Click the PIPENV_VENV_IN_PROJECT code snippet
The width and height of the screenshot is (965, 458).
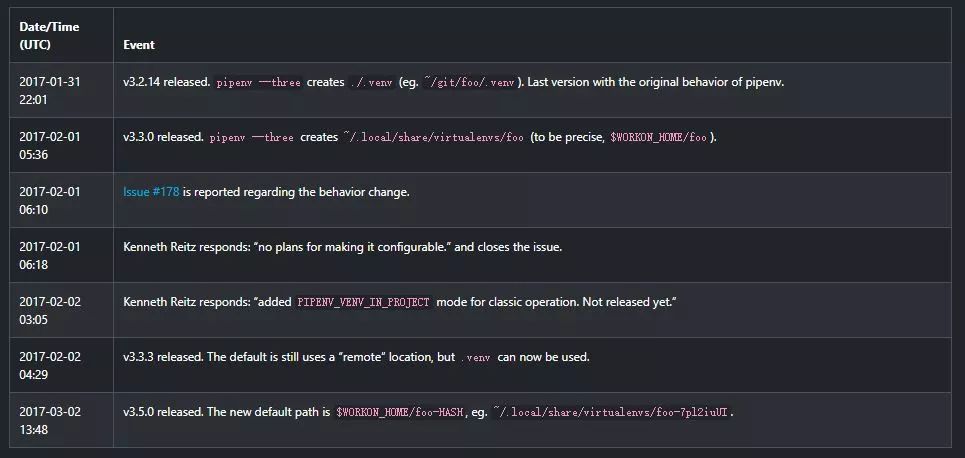click(x=364, y=302)
